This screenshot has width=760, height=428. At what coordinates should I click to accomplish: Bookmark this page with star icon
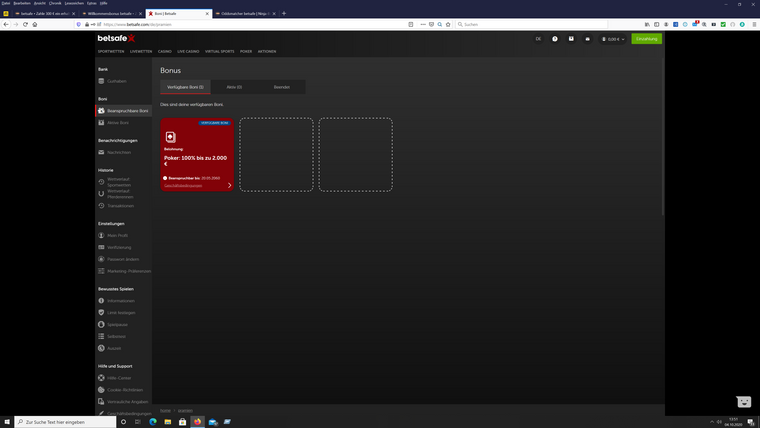coord(448,24)
